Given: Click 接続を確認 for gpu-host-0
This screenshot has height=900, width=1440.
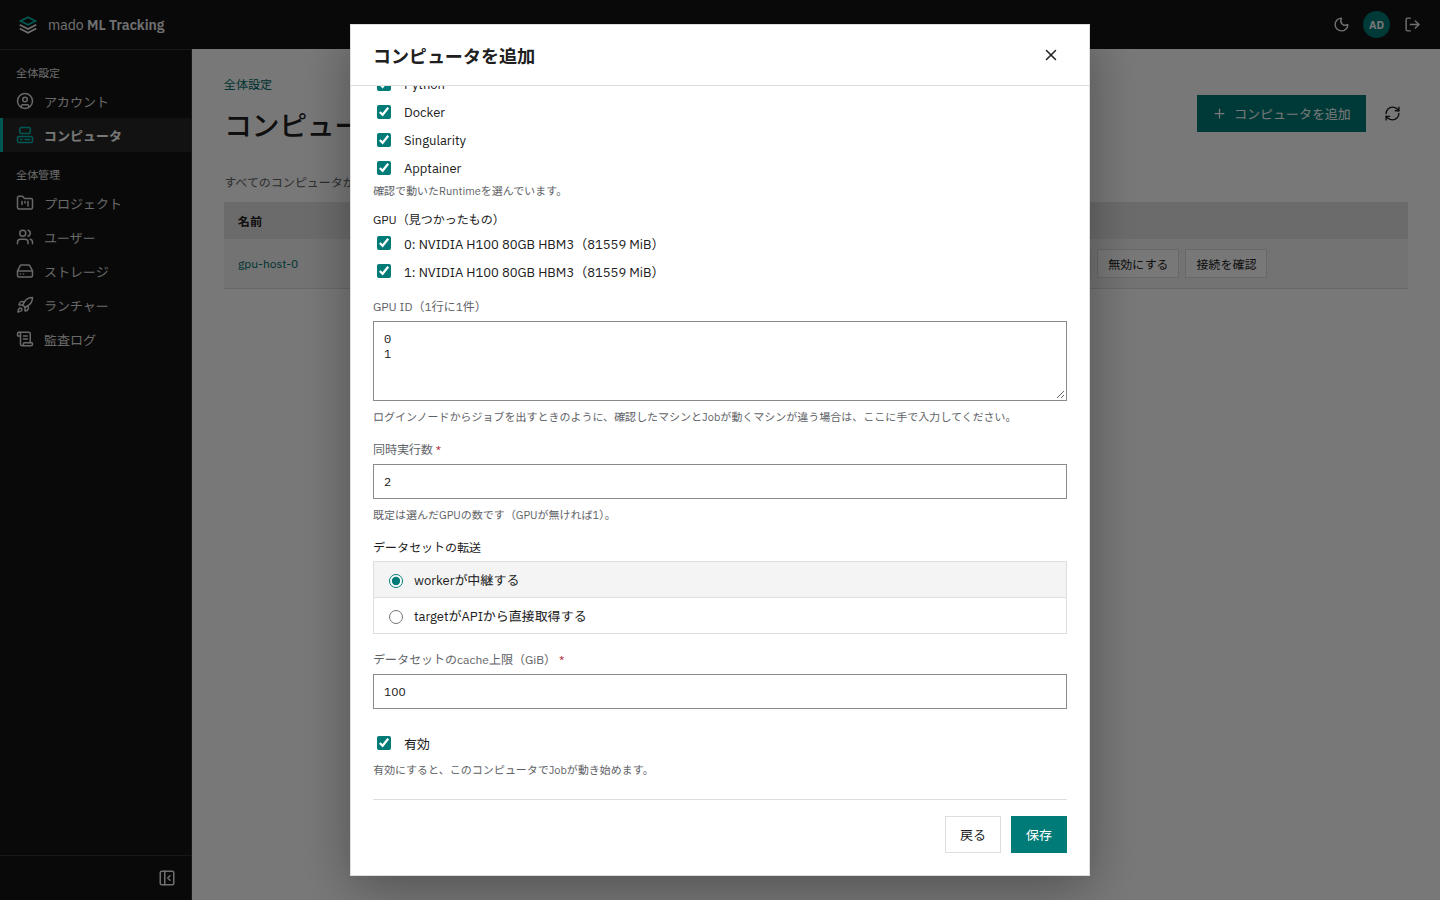Looking at the screenshot, I should [x=1226, y=264].
